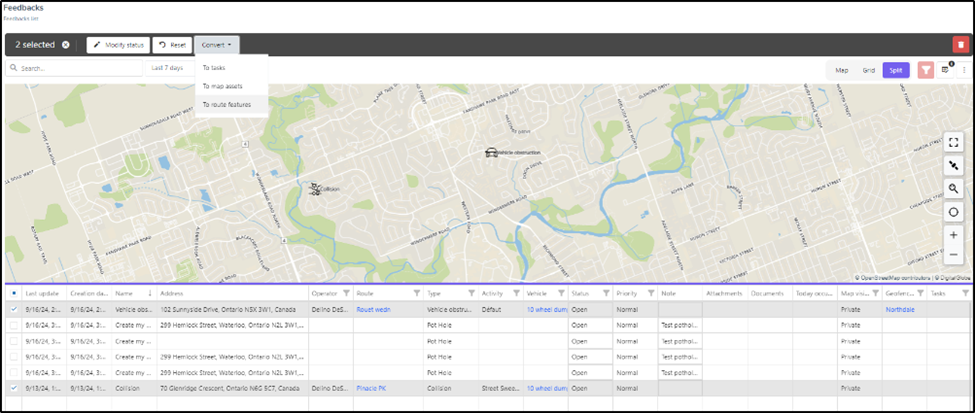The image size is (975, 413).
Task: Click the Creation date column header
Action: (90, 293)
